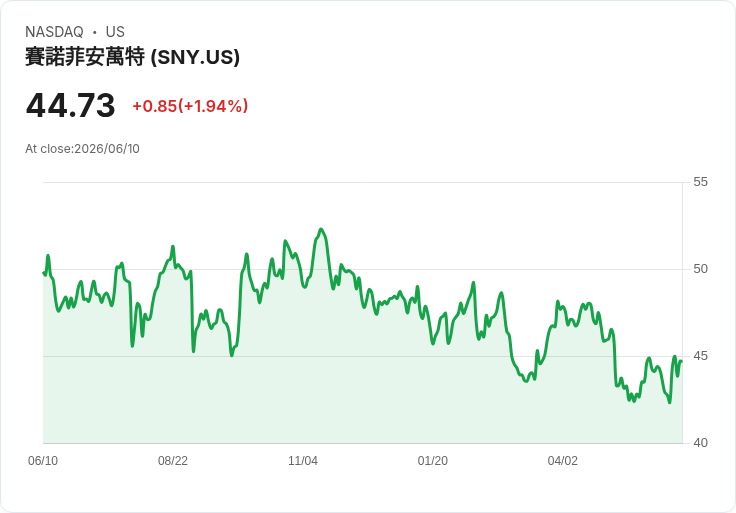
Task: Click the 01/20 x-axis date label
Action: (433, 461)
